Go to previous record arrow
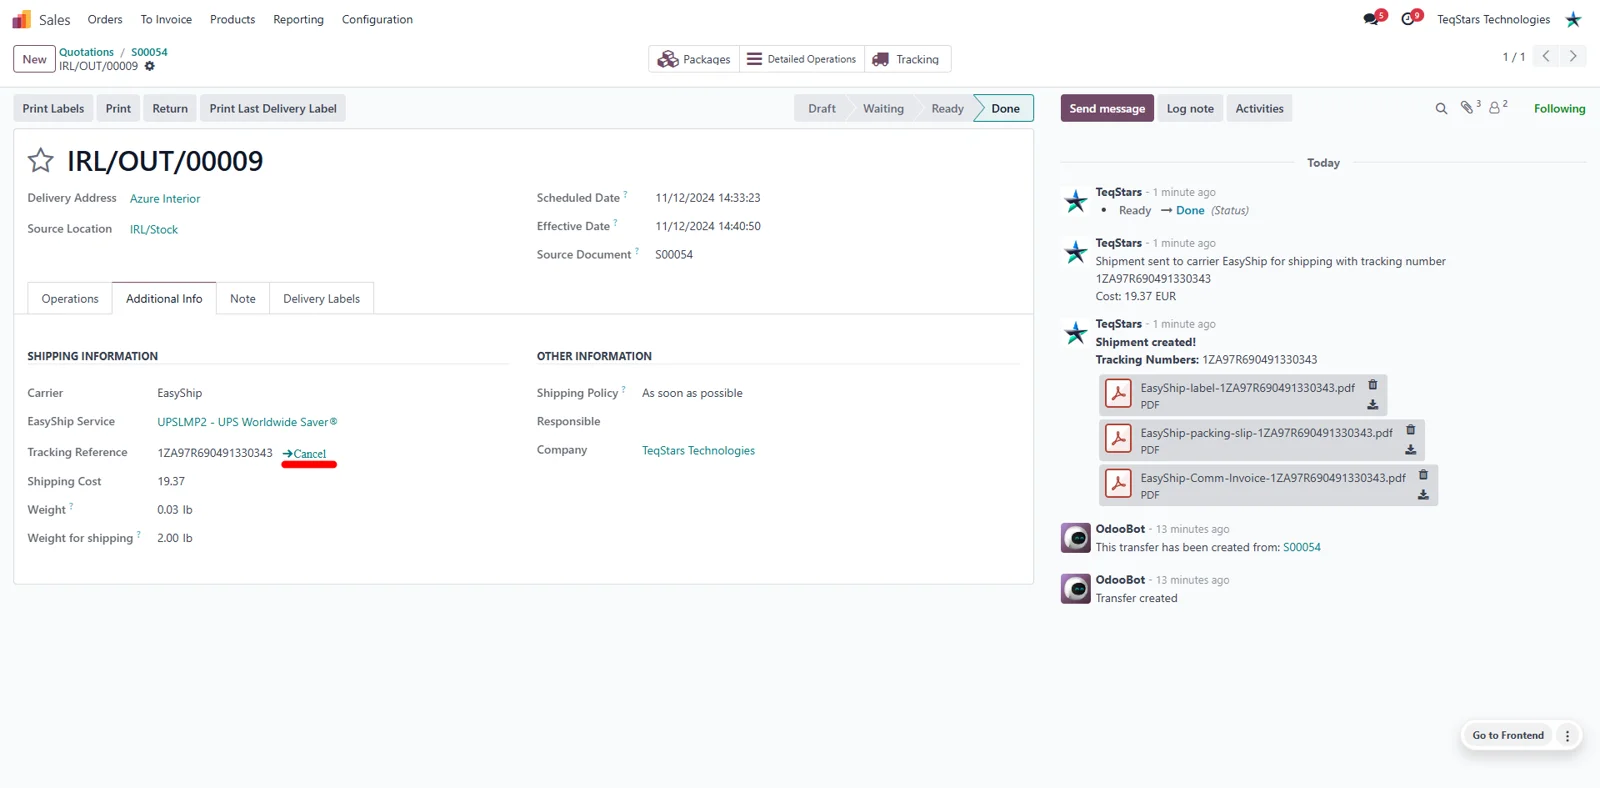 pyautogui.click(x=1546, y=56)
